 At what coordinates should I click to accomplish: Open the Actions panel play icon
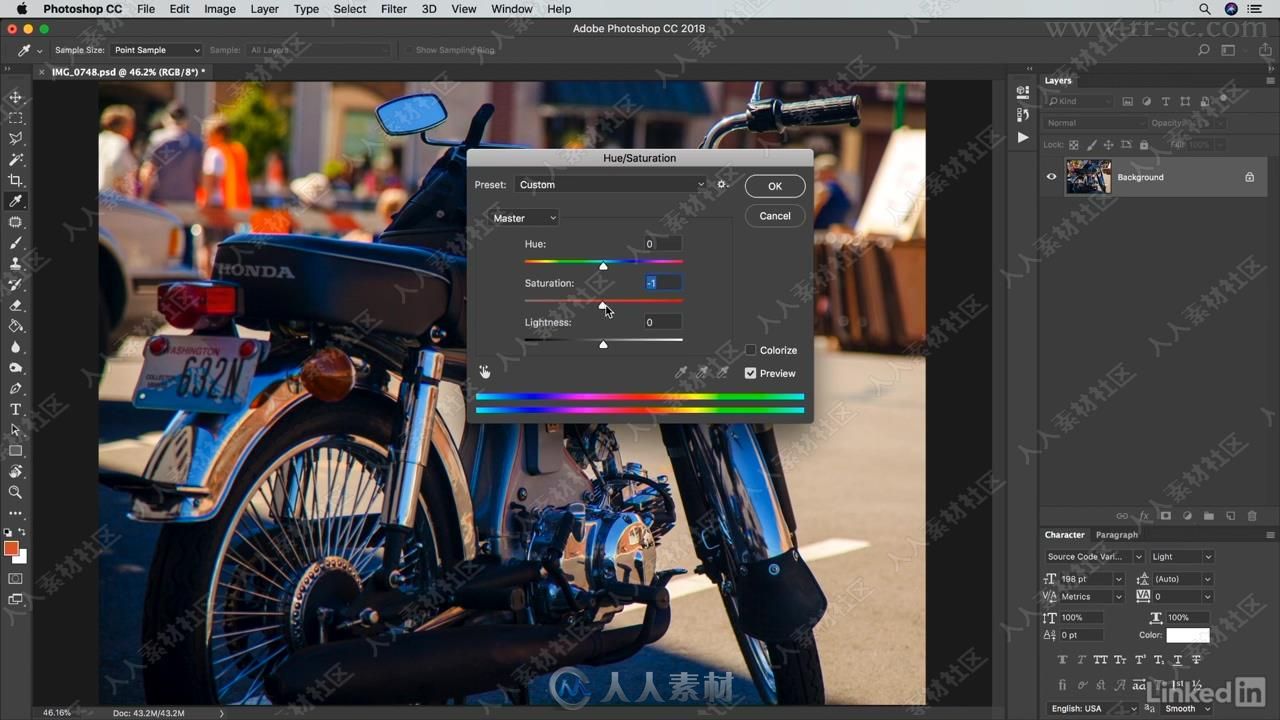click(1022, 137)
